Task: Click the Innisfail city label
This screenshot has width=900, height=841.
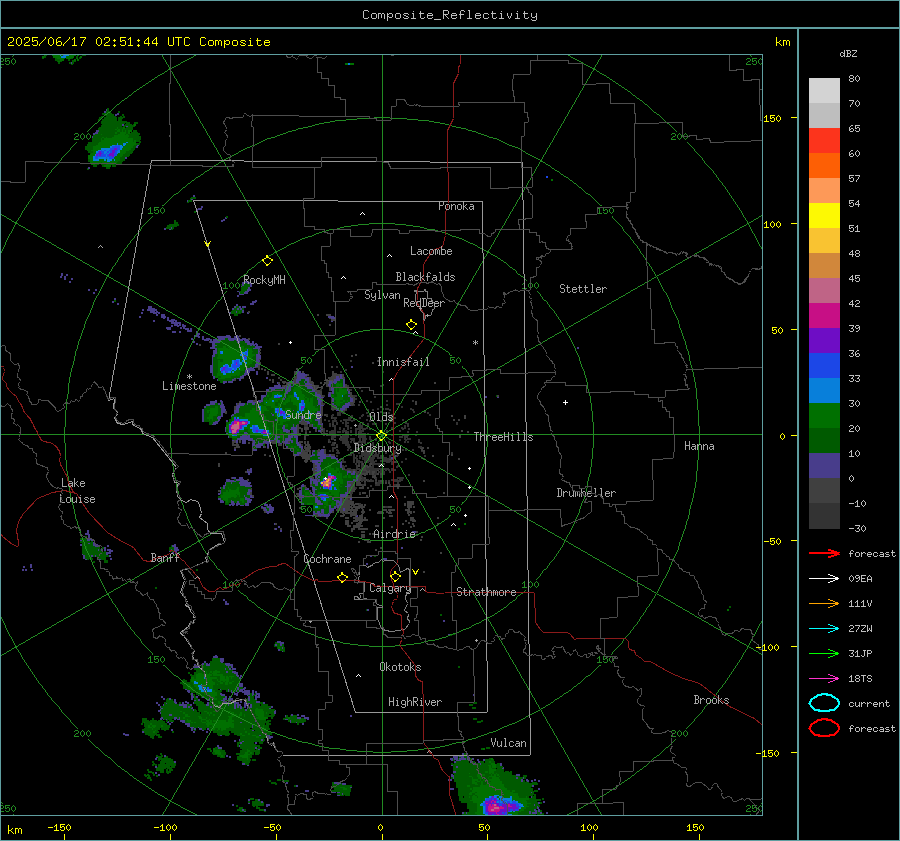Action: tap(403, 362)
